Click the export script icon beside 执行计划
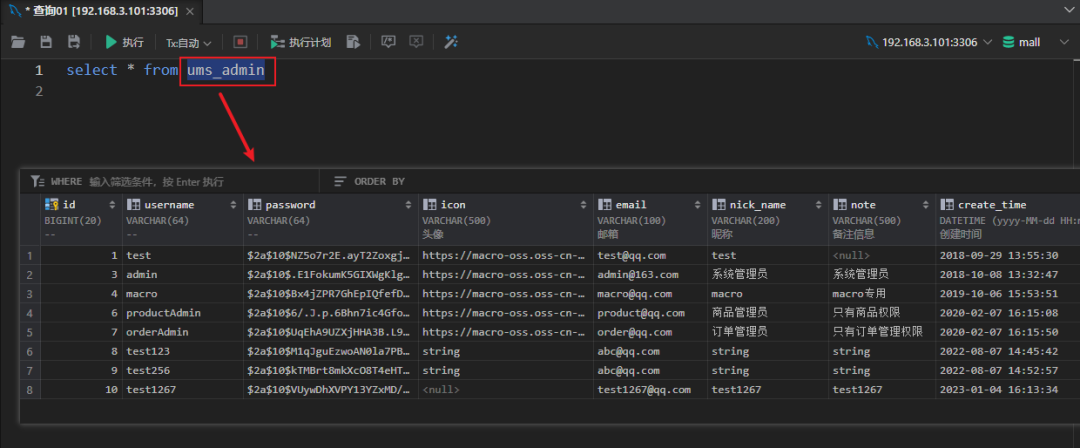 point(353,42)
